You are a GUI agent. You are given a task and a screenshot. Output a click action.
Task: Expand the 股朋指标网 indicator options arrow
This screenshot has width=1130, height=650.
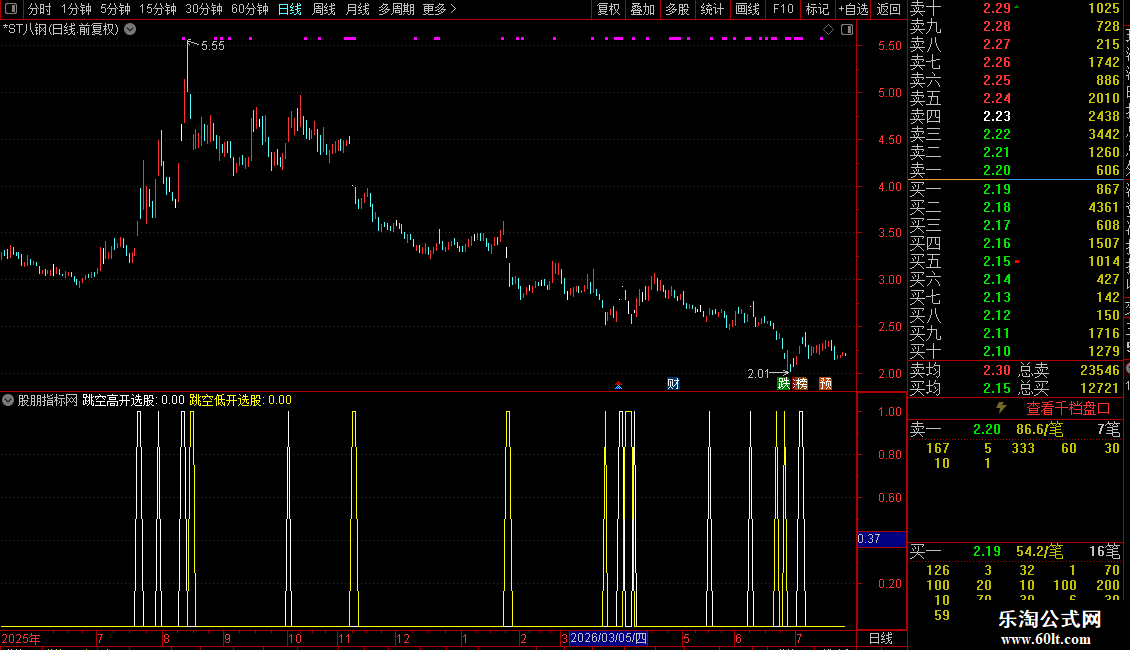[x=8, y=400]
